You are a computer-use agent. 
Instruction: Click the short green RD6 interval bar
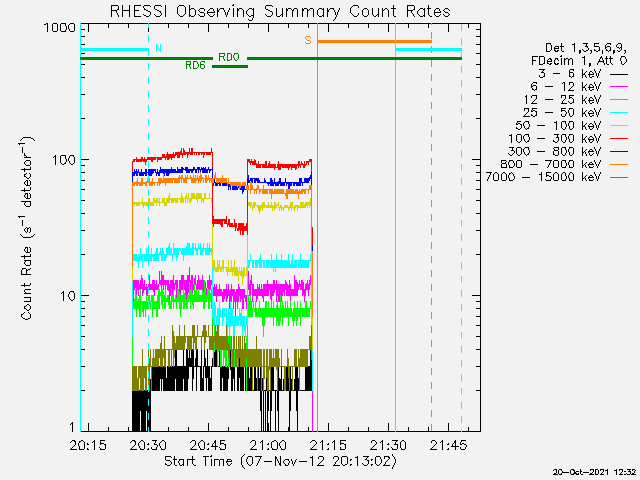pyautogui.click(x=230, y=67)
